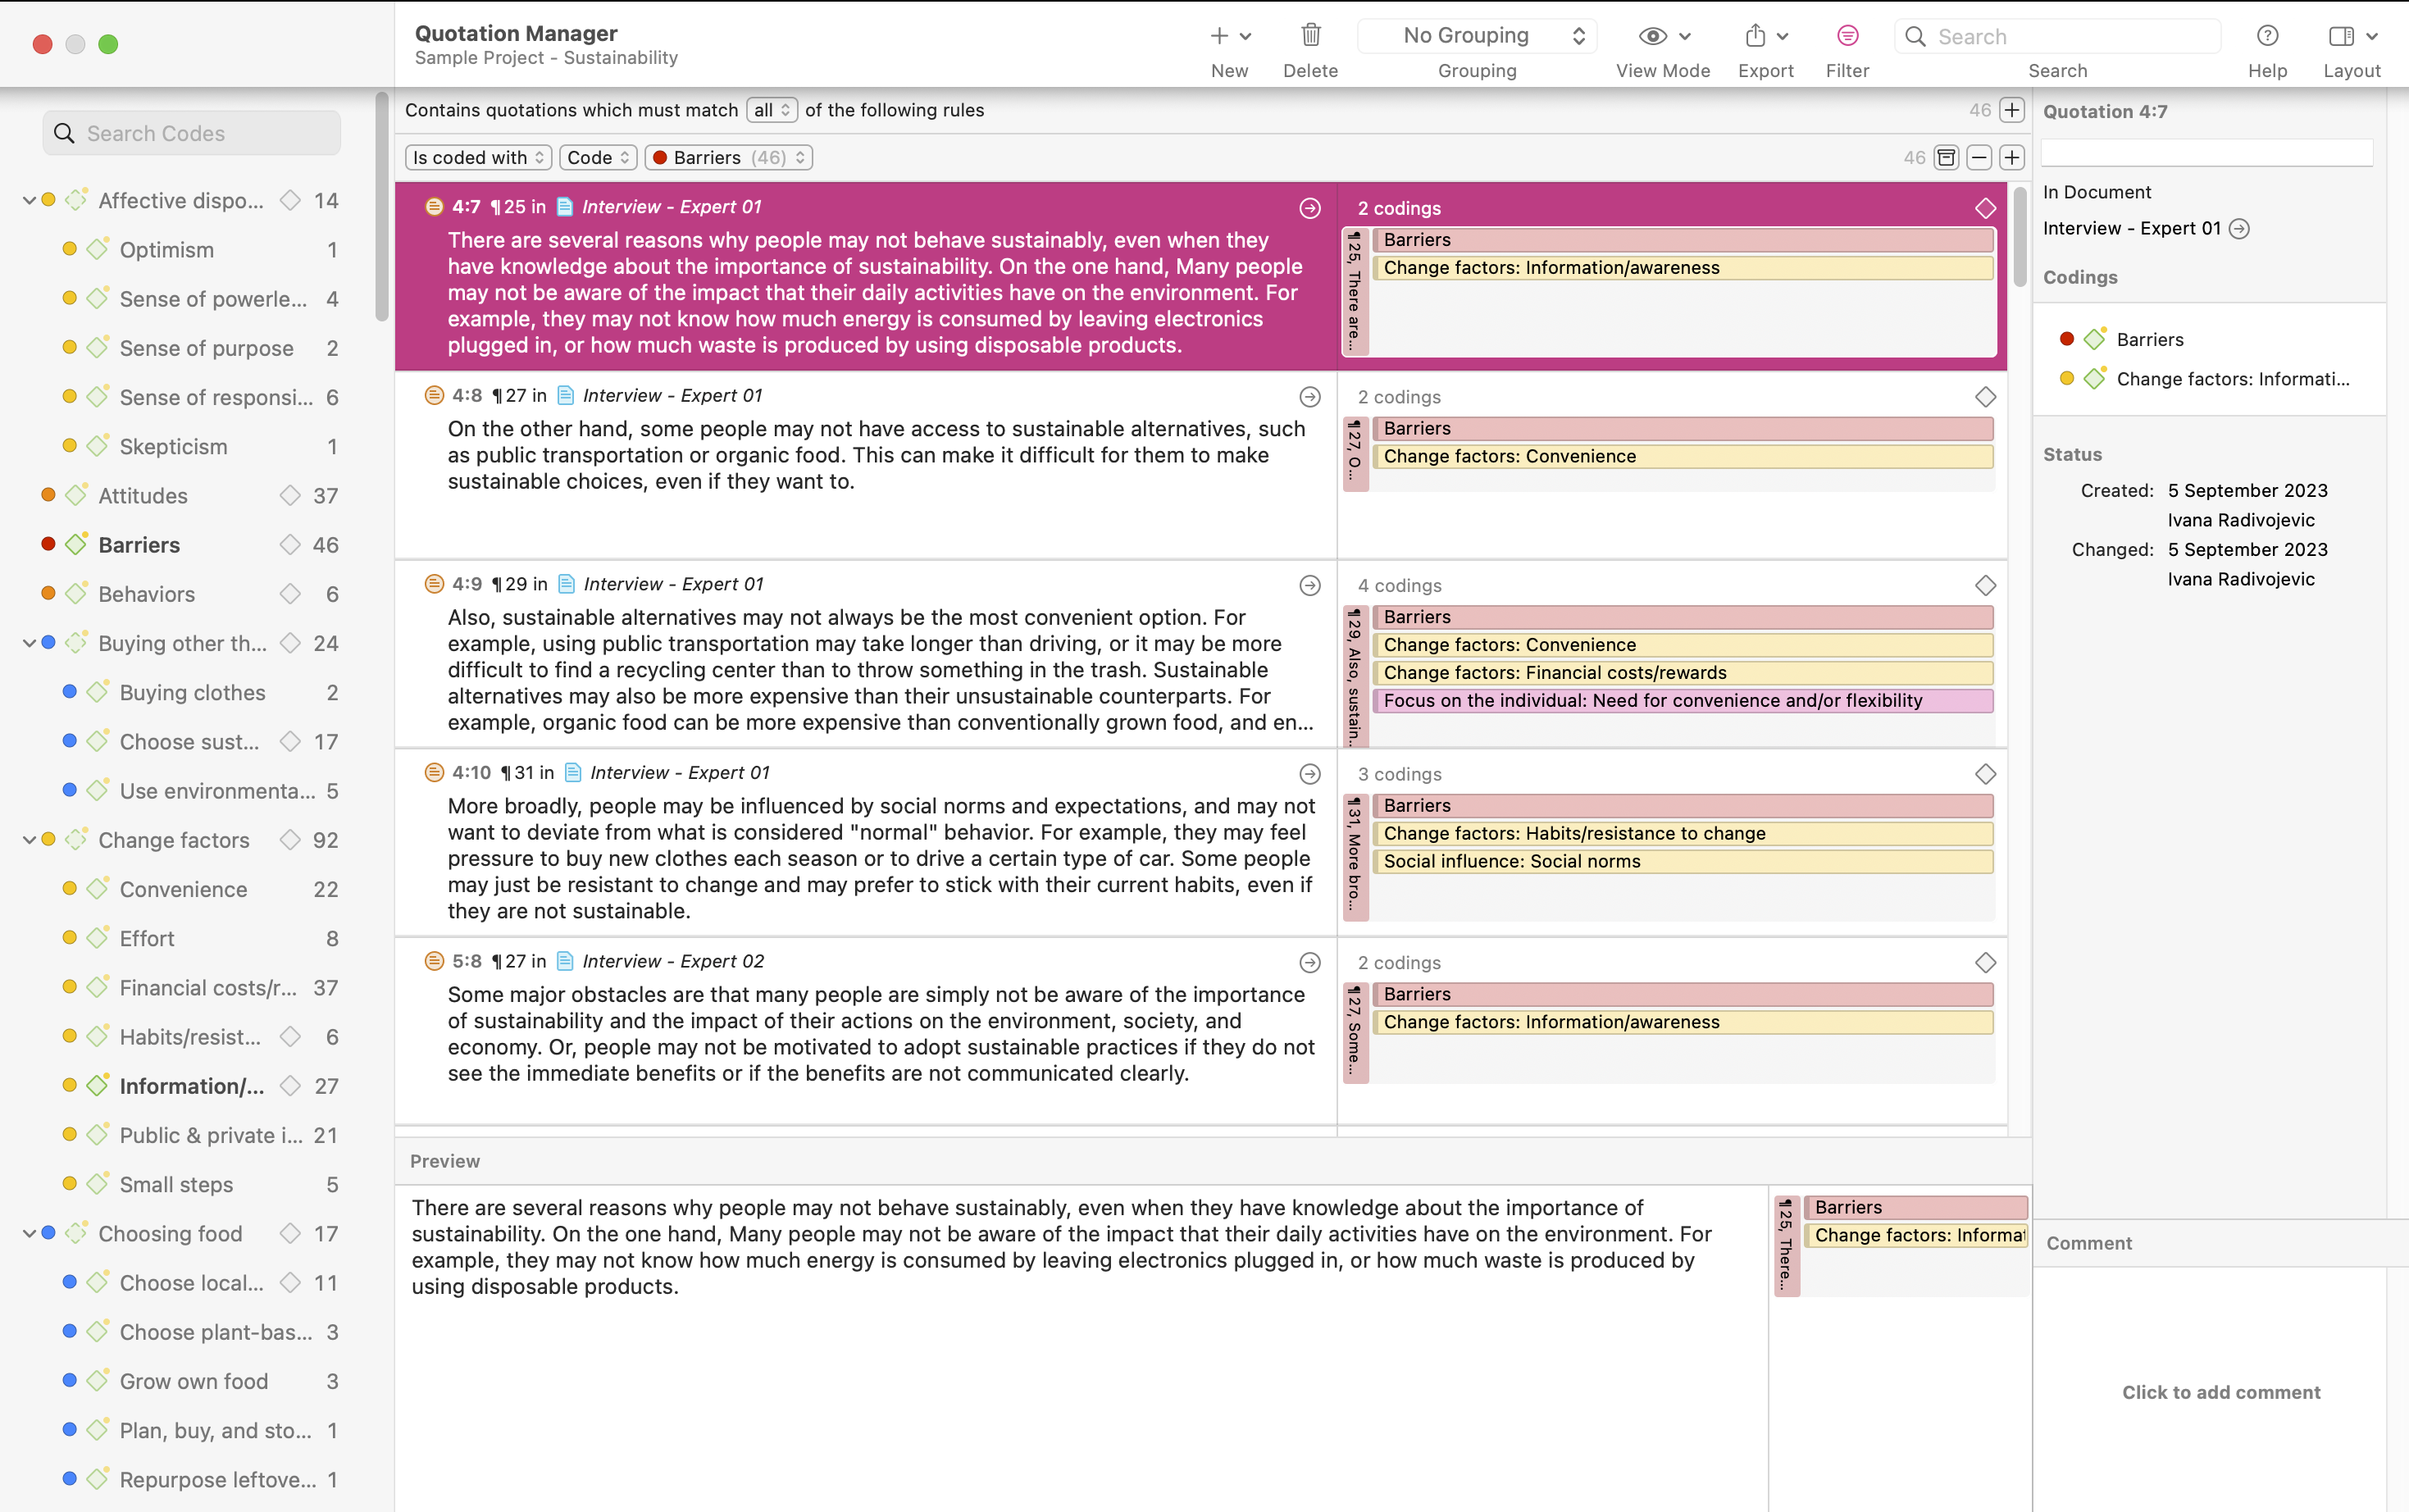Viewport: 2409px width, 1512px height.
Task: Click the Layout panel icon
Action: (x=2351, y=36)
